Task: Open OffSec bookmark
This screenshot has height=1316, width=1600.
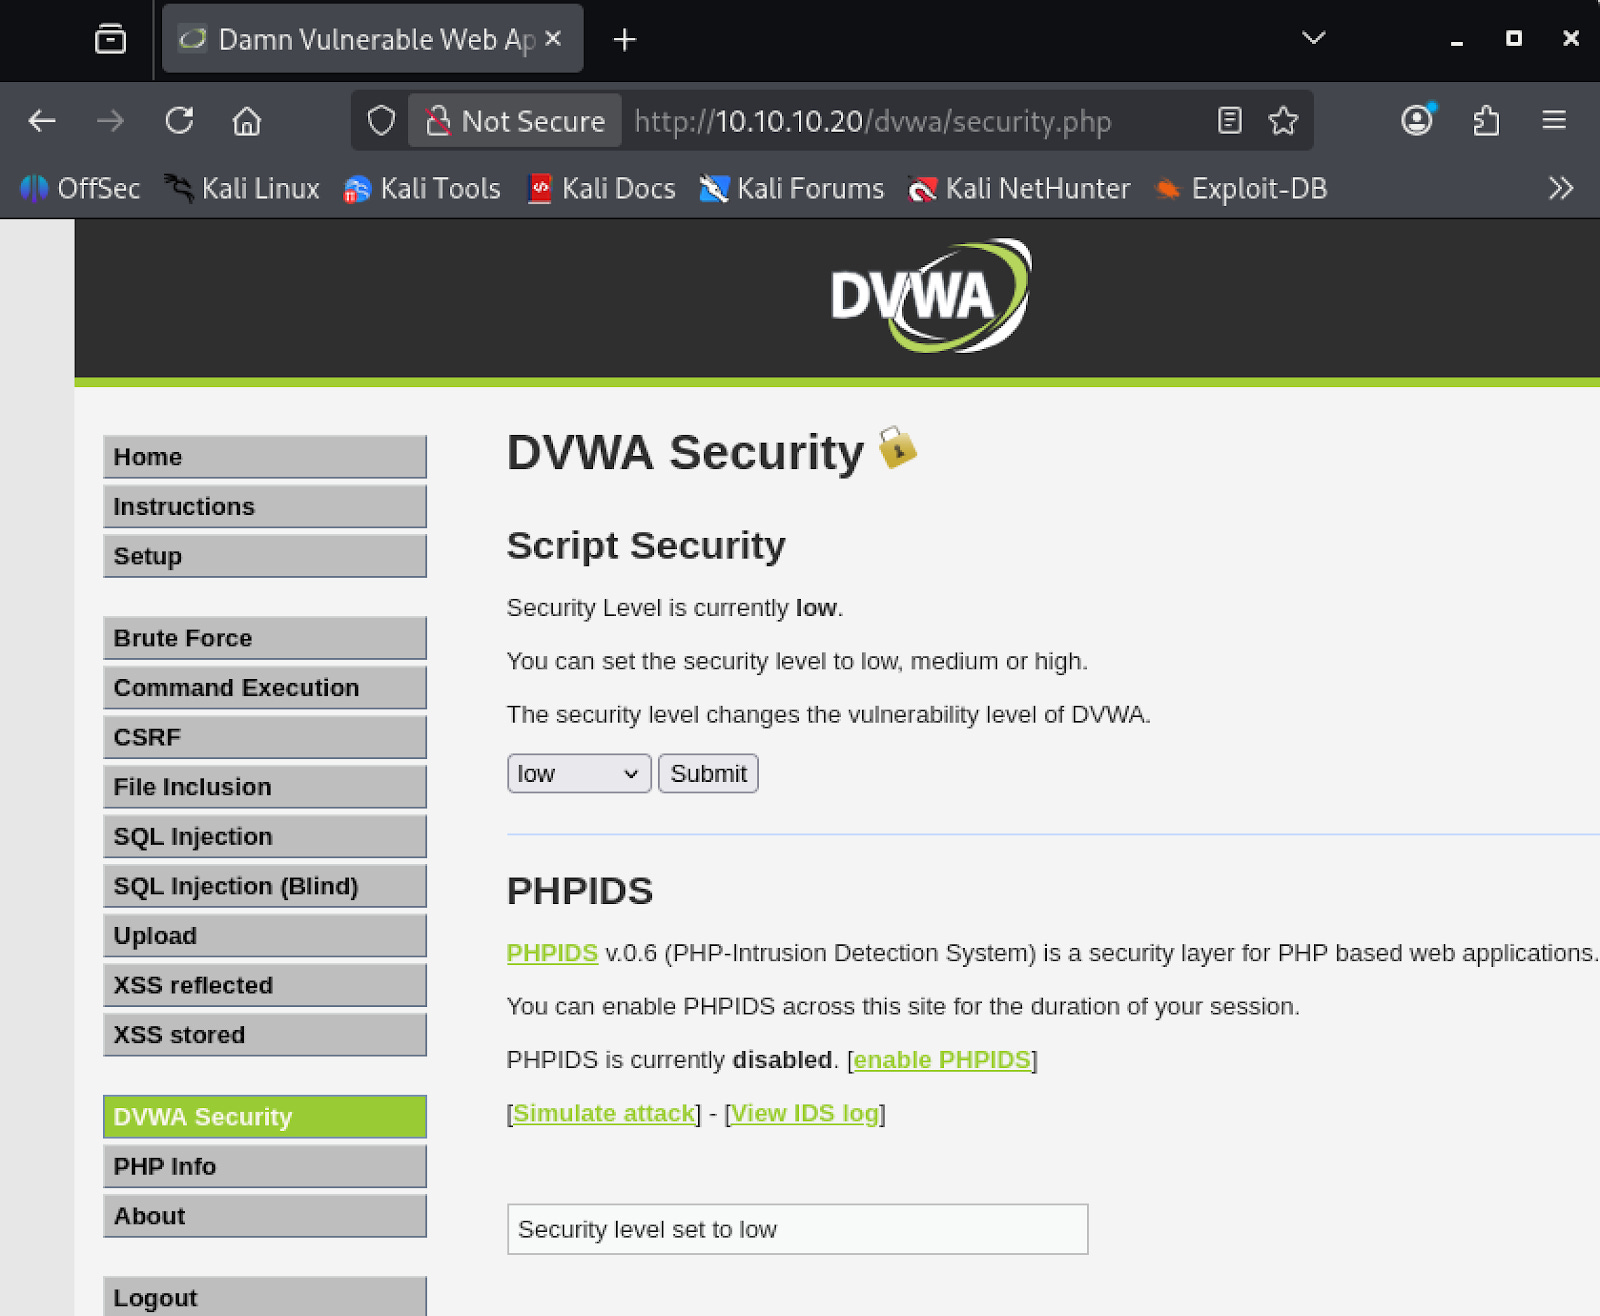Action: click(x=80, y=188)
